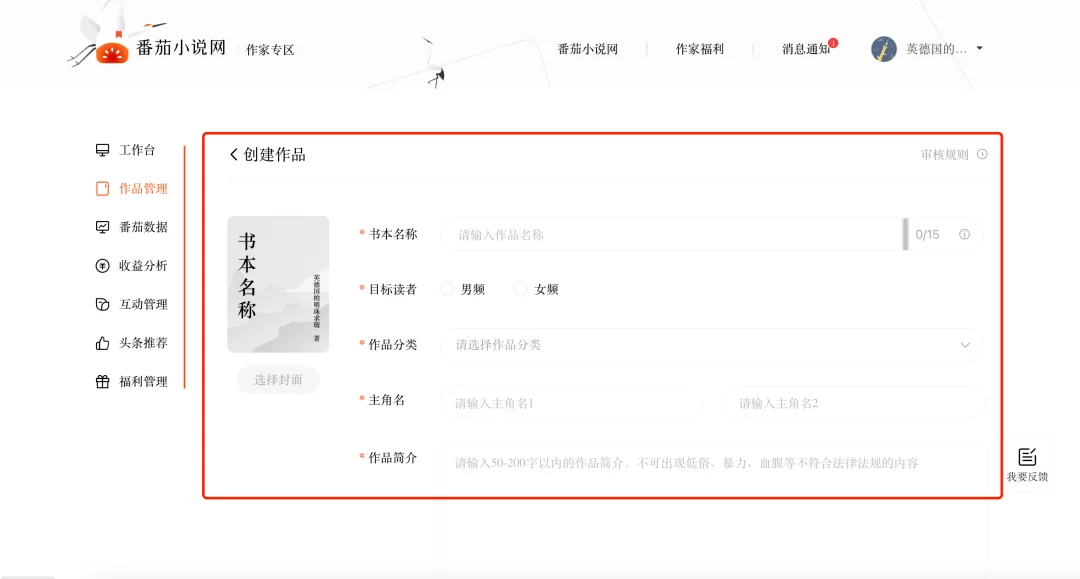The height and width of the screenshot is (579, 1080).
Task: Click the 书本名称 input field
Action: 670,235
